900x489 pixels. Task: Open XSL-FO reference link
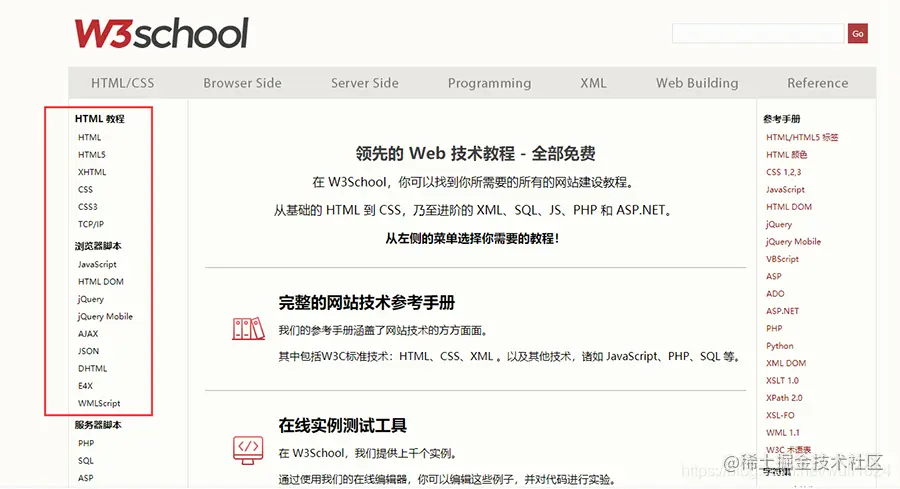780,415
